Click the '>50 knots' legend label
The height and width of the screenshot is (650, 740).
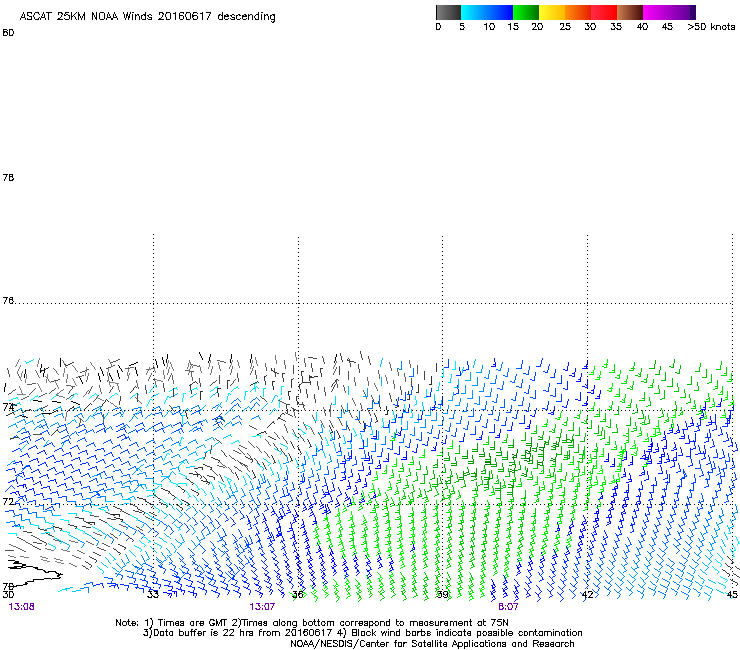[711, 27]
